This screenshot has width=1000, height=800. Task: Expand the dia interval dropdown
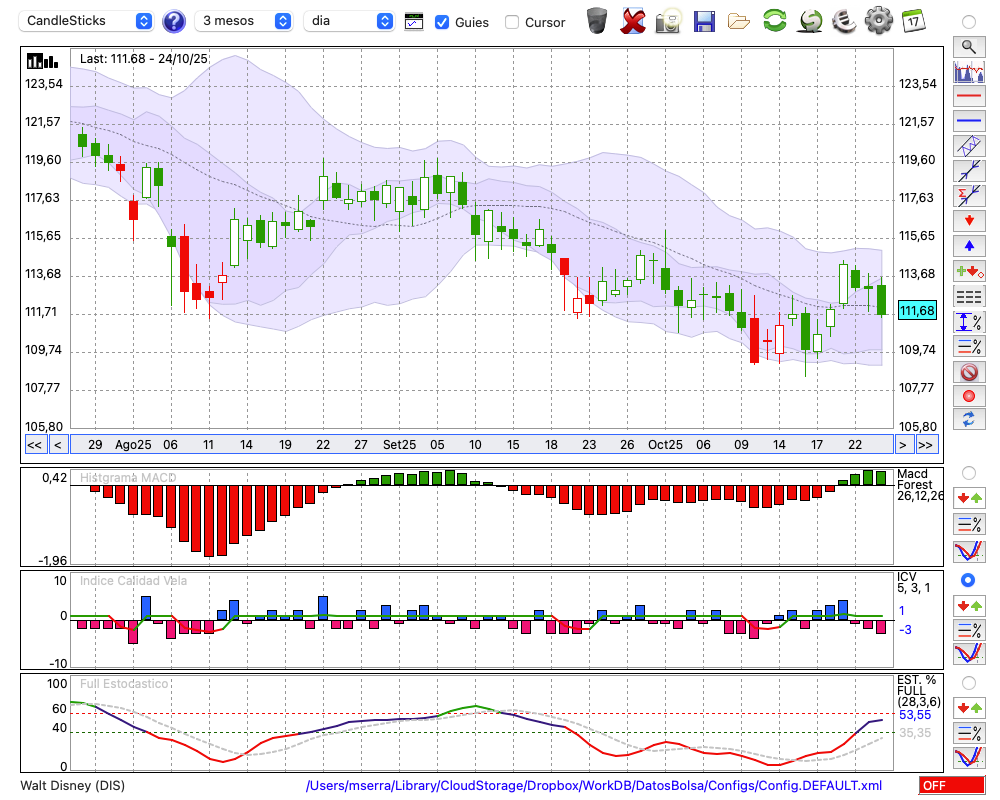pyautogui.click(x=349, y=21)
